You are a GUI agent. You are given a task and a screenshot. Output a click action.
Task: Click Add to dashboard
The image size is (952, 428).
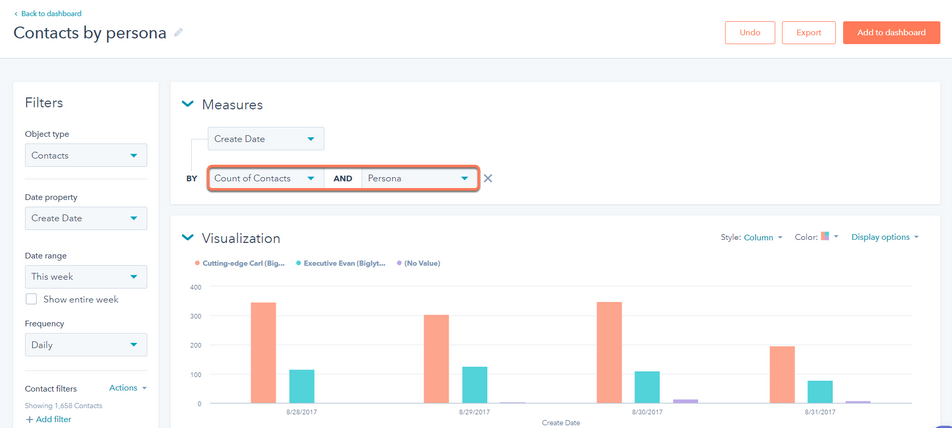tap(891, 33)
